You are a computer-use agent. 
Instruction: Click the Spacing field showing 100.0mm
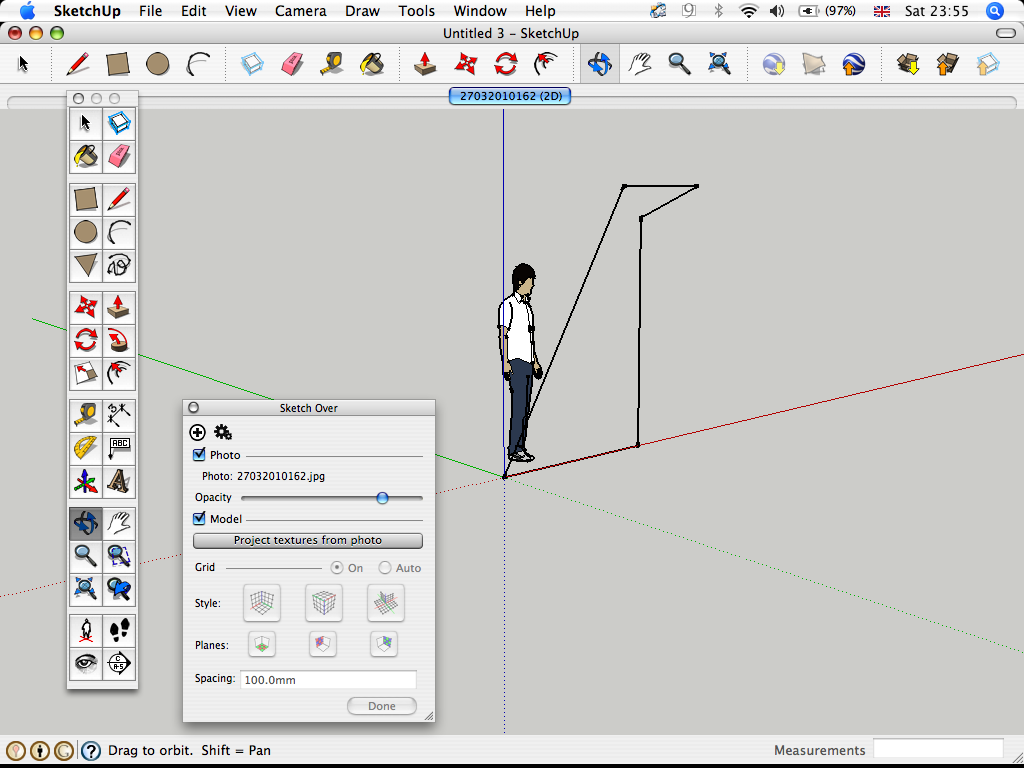(328, 680)
